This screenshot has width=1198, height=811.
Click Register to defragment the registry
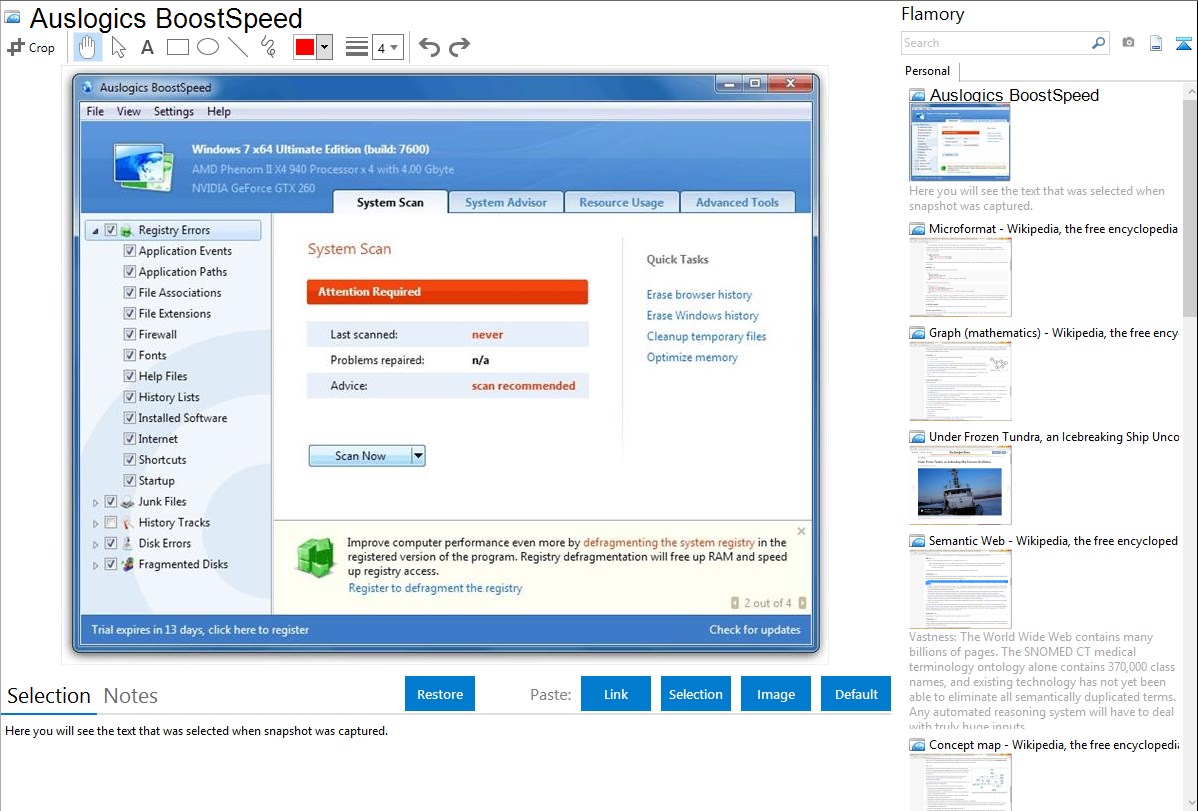pos(435,588)
